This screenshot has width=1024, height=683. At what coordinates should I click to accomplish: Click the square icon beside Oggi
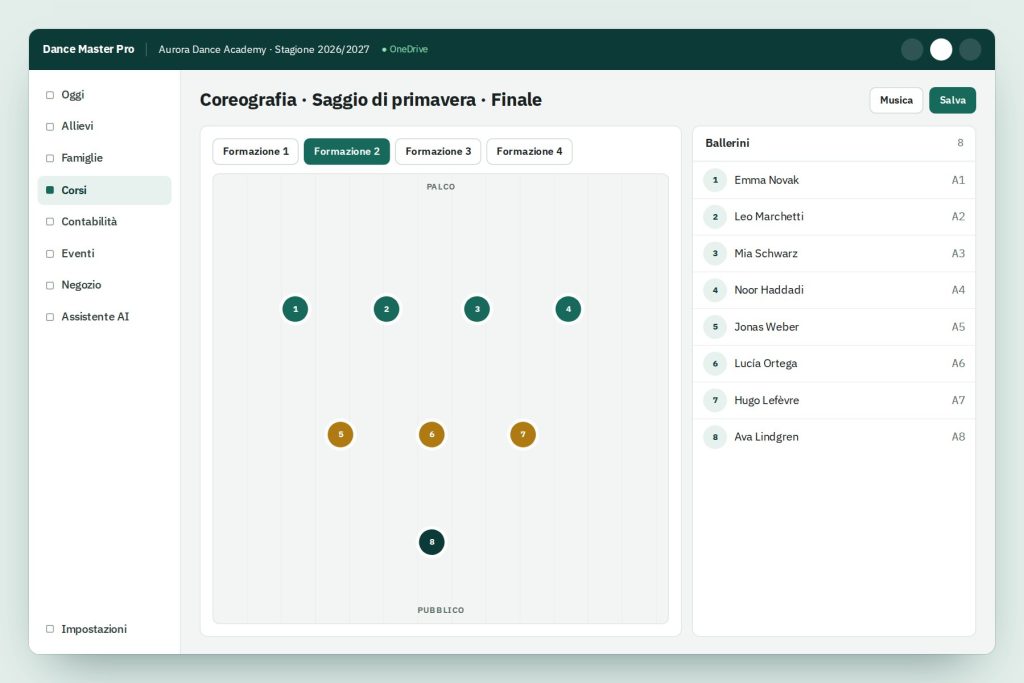50,95
